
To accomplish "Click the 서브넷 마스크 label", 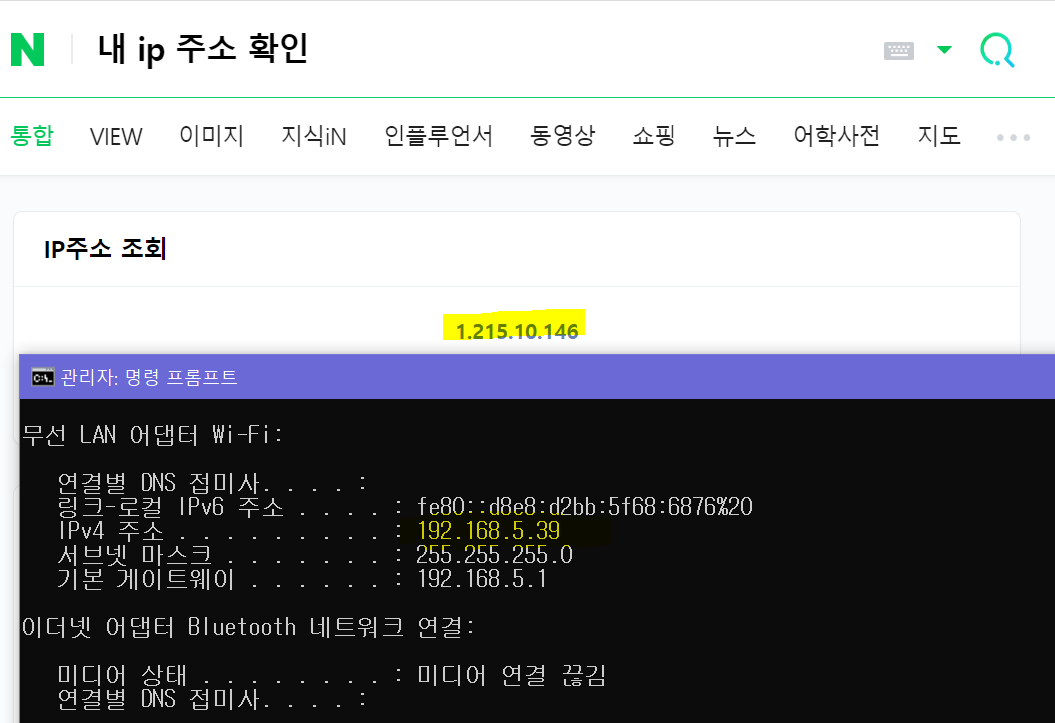I will pyautogui.click(x=135, y=555).
